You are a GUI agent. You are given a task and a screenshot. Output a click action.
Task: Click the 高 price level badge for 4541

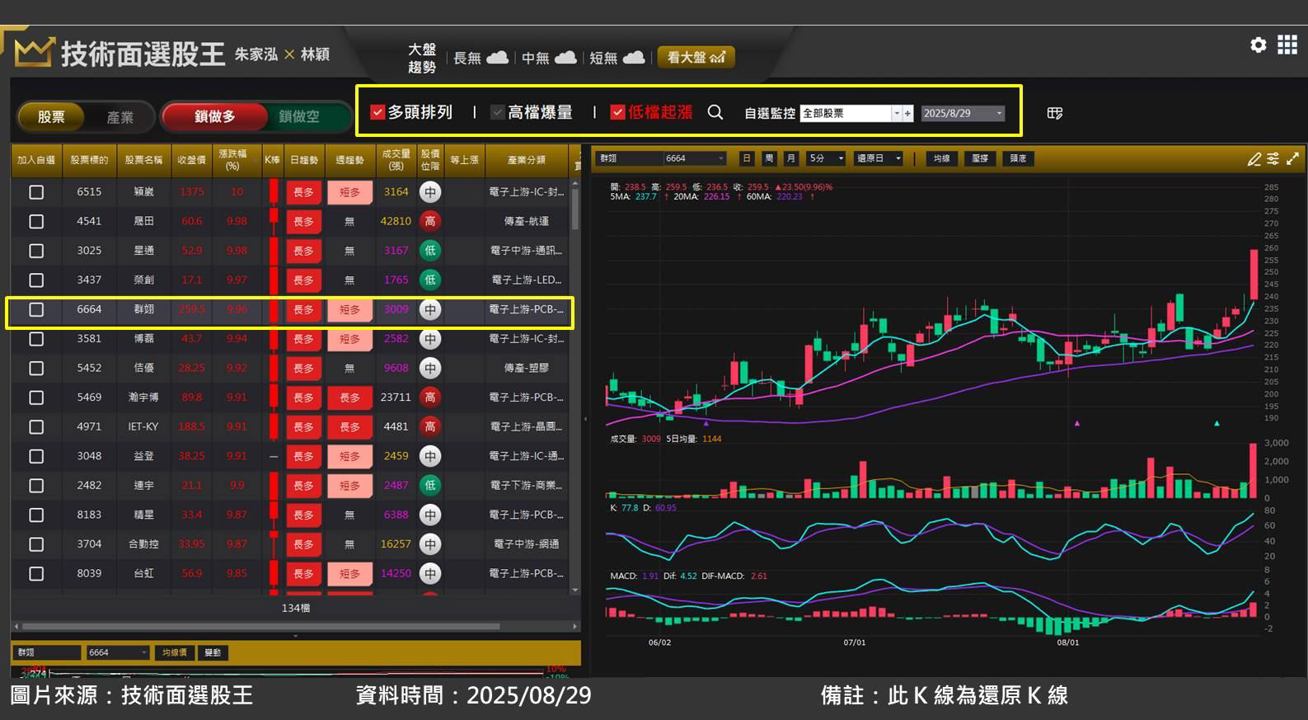(x=430, y=221)
